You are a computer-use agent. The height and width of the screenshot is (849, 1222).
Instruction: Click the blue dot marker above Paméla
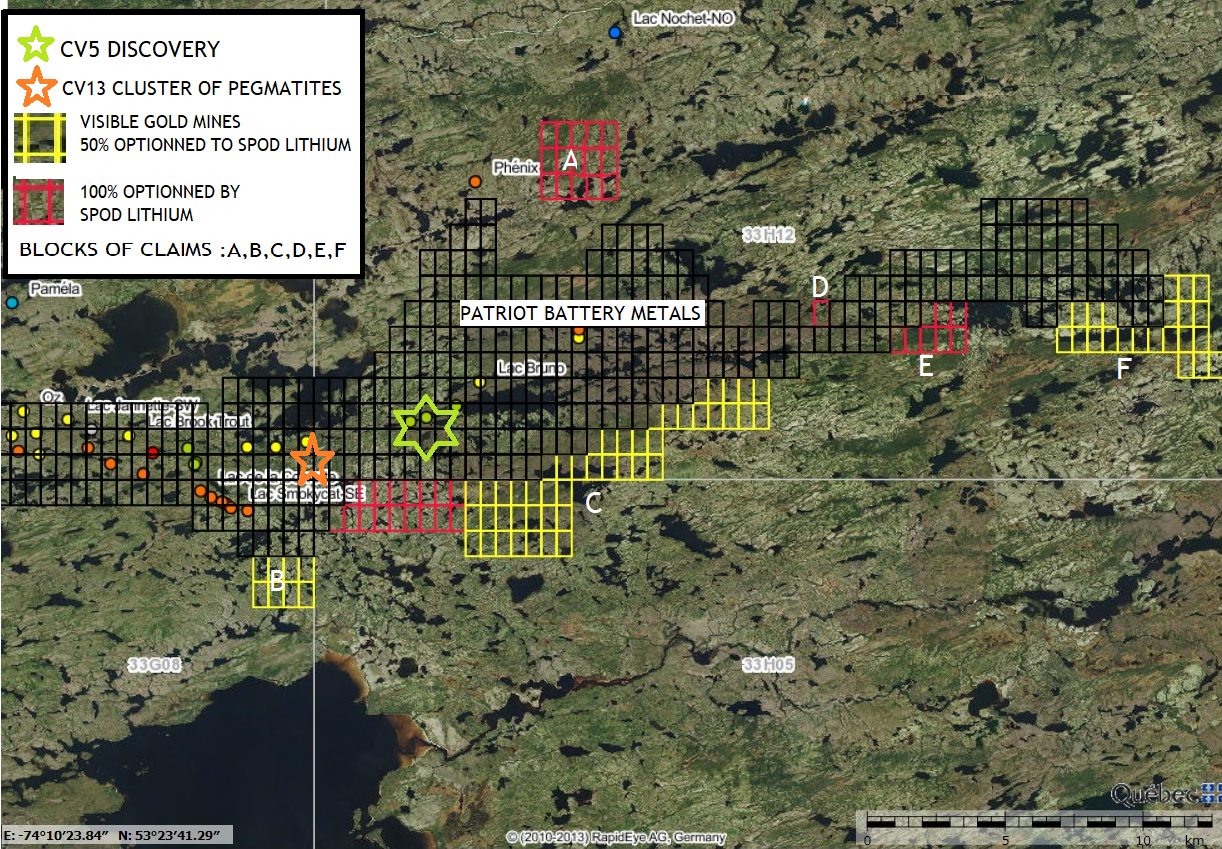pyautogui.click(x=12, y=302)
